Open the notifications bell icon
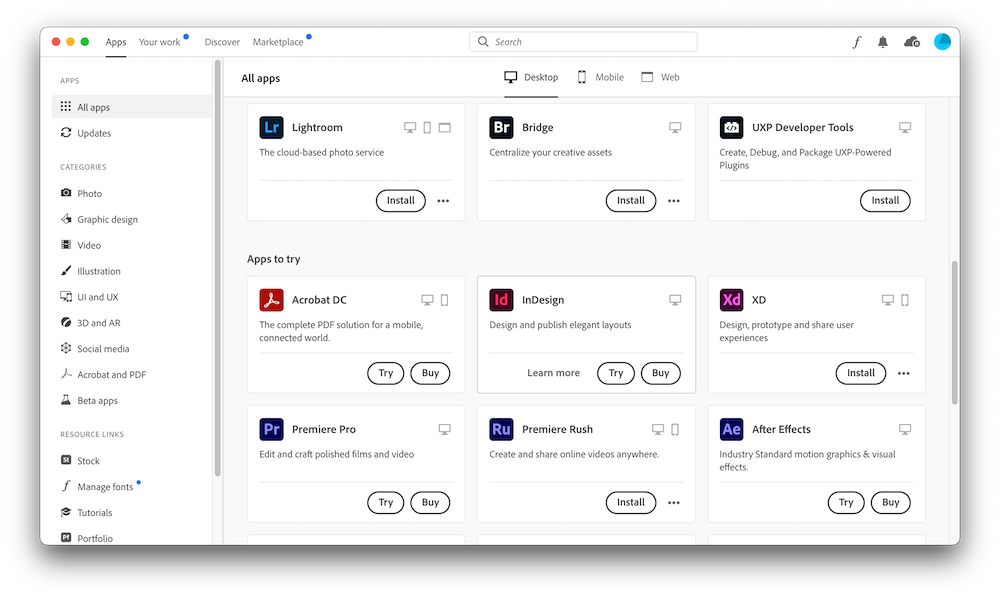The width and height of the screenshot is (1000, 598). (883, 41)
